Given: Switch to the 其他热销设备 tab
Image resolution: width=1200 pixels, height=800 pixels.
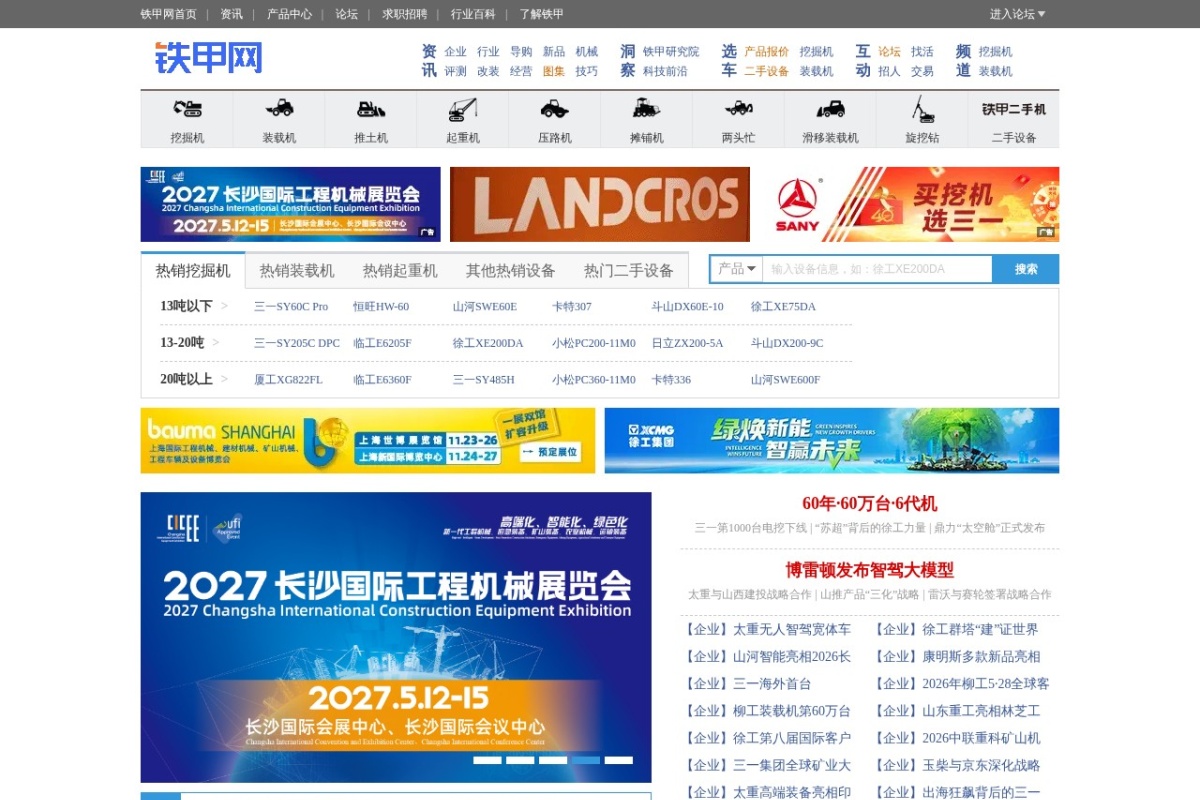Looking at the screenshot, I should [x=511, y=270].
